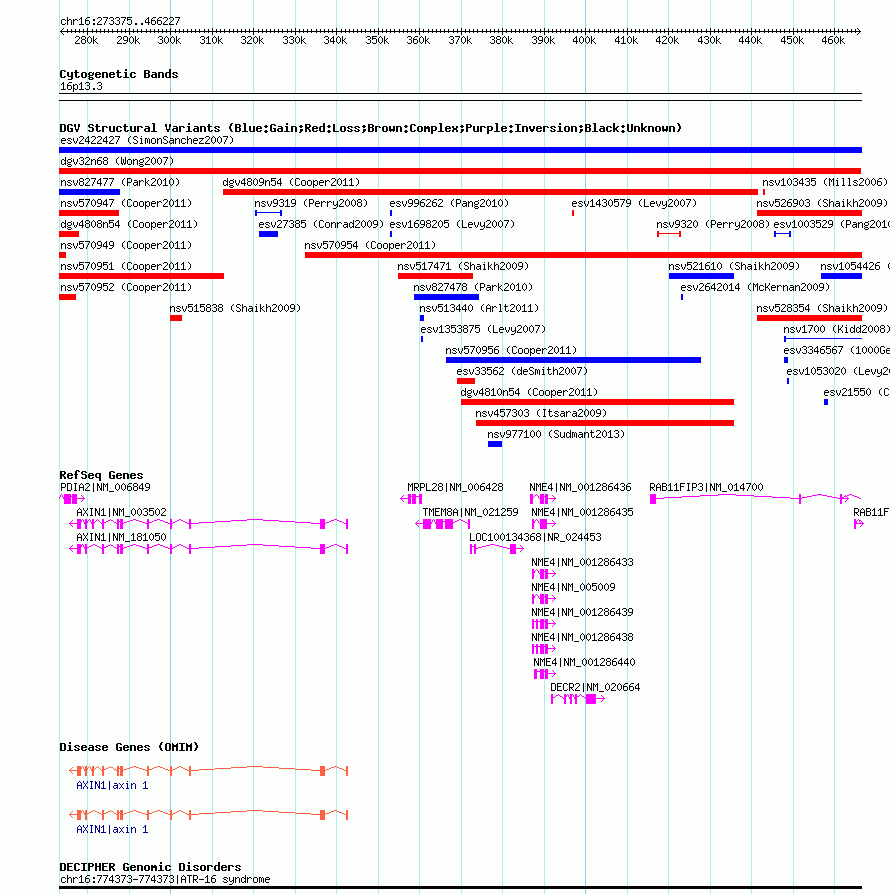
Task: Click the PDIA2|NM_006849 gene label
Action: (x=105, y=487)
